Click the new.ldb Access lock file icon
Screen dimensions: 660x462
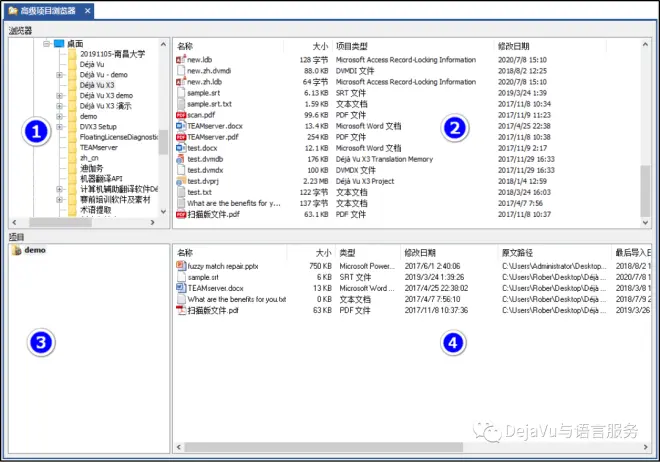pos(181,60)
